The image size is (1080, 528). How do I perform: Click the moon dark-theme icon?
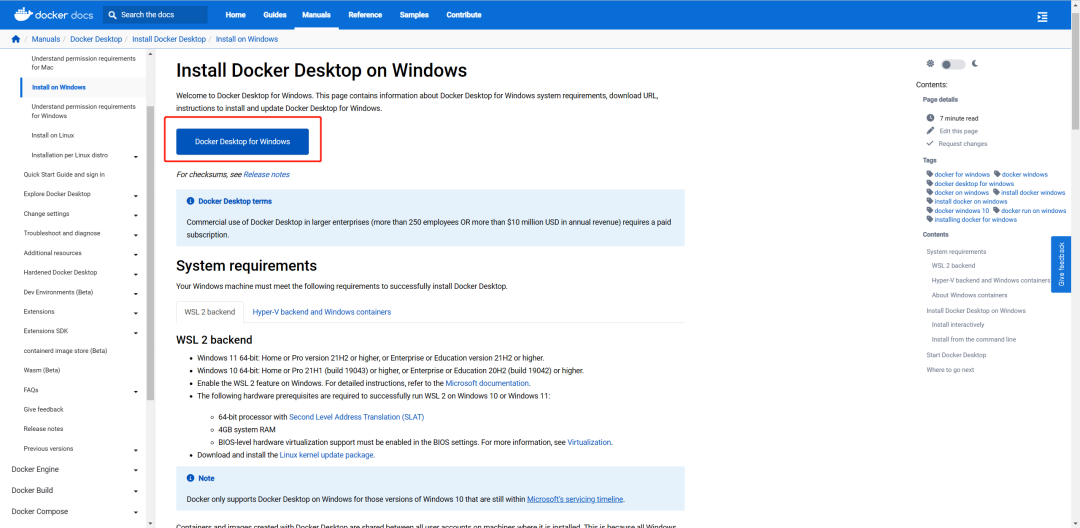pos(975,63)
